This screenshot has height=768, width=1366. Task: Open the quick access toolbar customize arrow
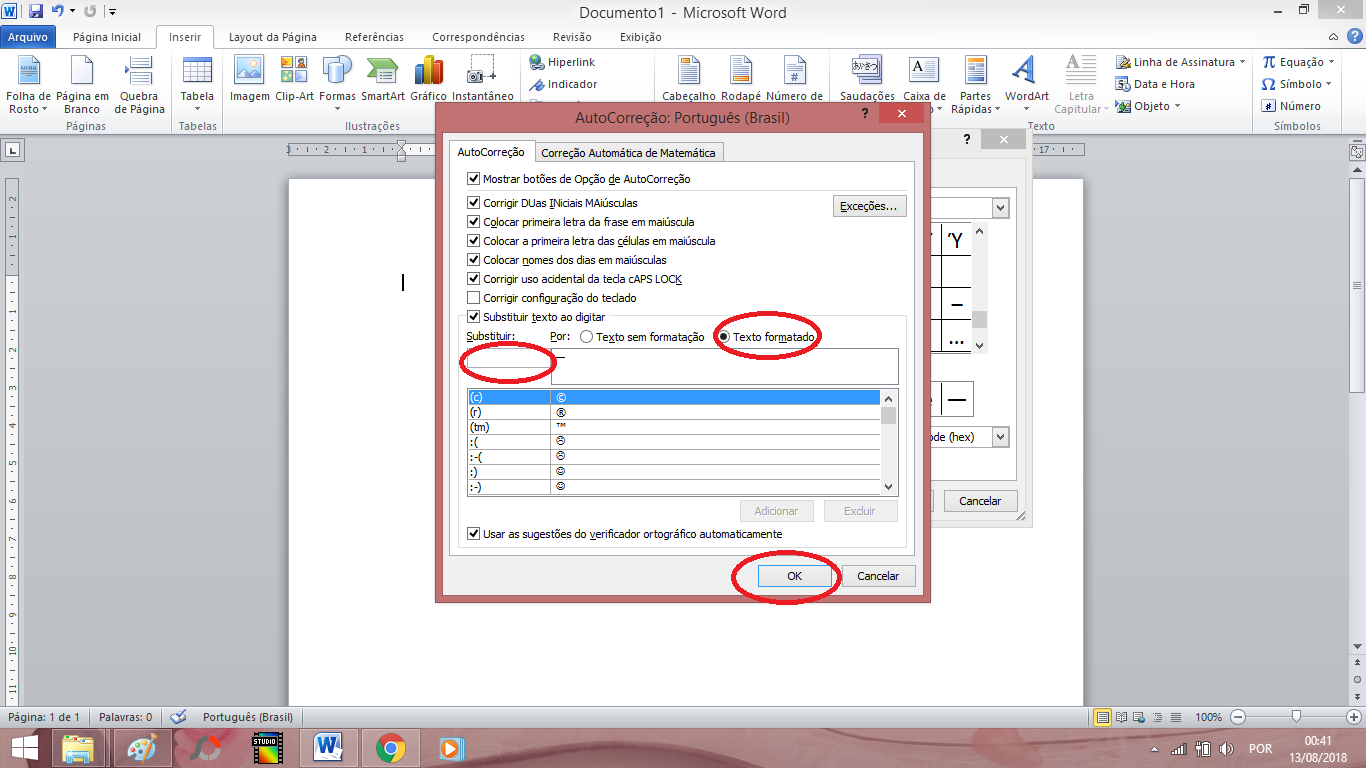click(x=111, y=12)
